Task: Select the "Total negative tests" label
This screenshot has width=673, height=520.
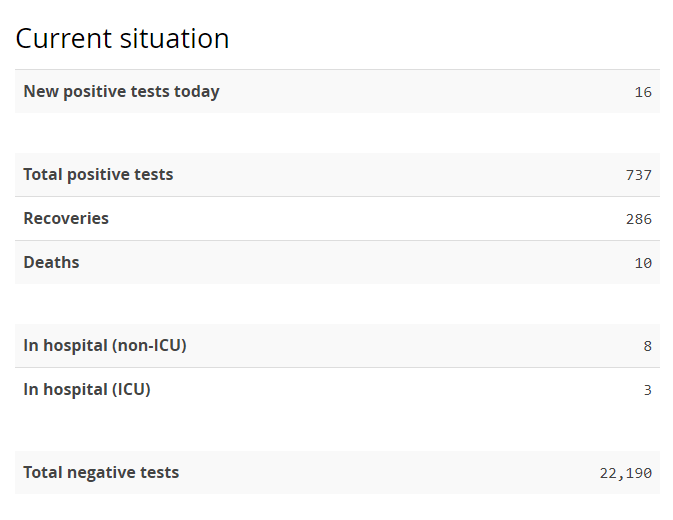Action: pyautogui.click(x=101, y=473)
